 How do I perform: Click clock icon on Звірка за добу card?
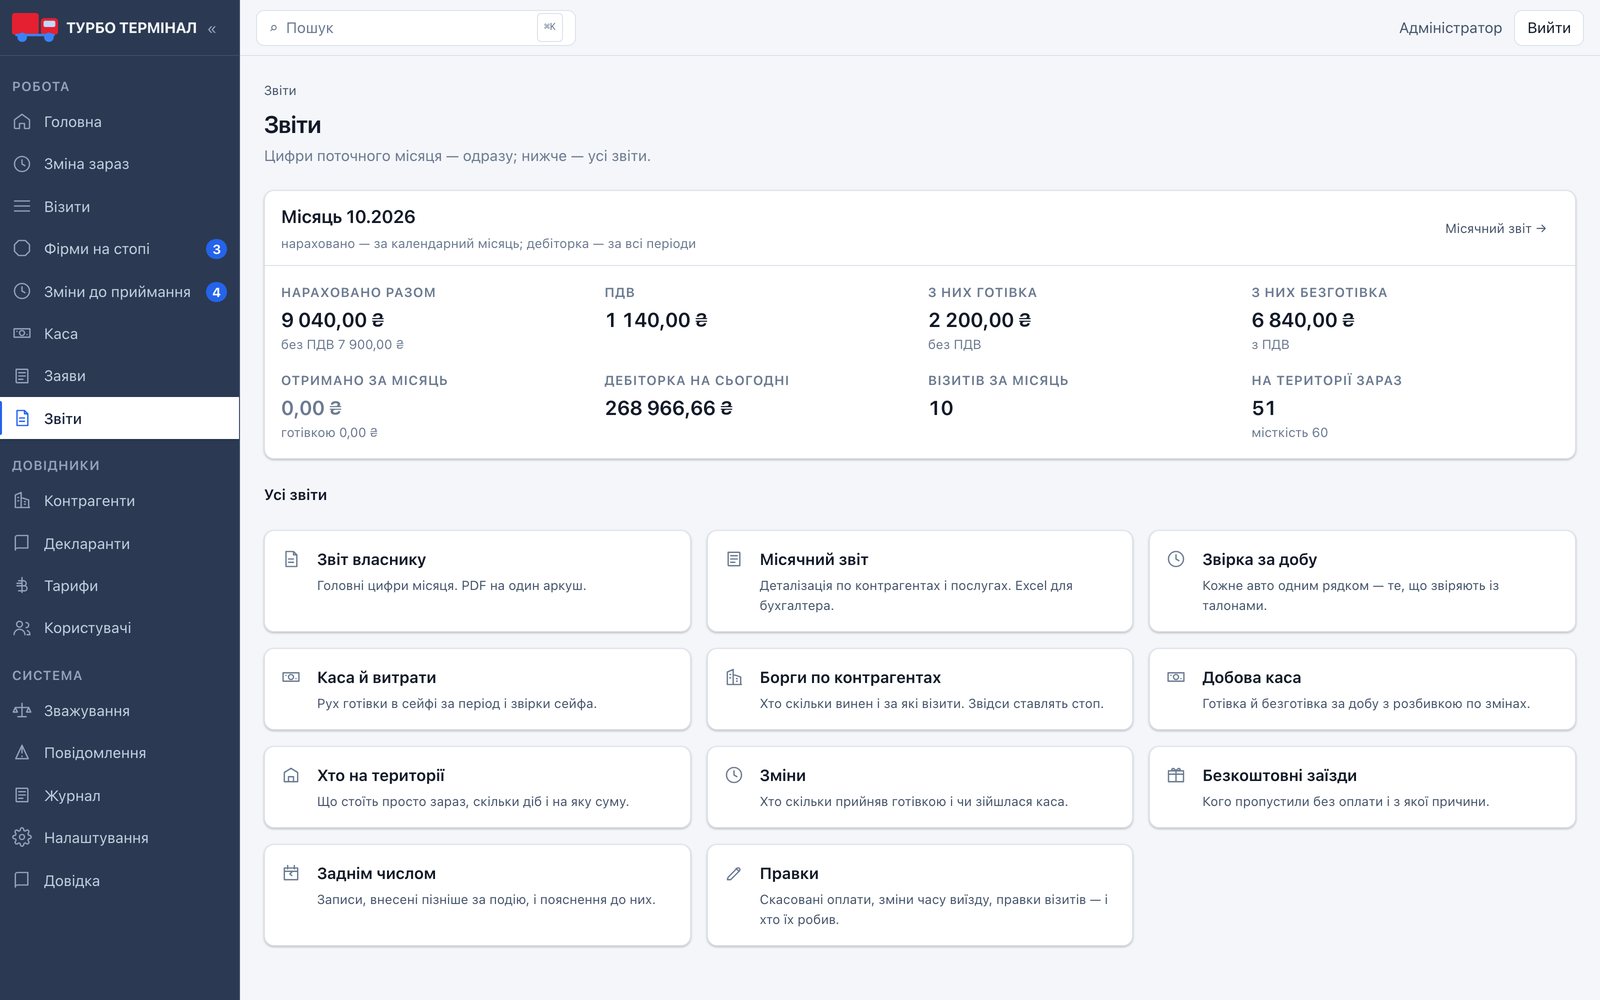[x=1176, y=560]
